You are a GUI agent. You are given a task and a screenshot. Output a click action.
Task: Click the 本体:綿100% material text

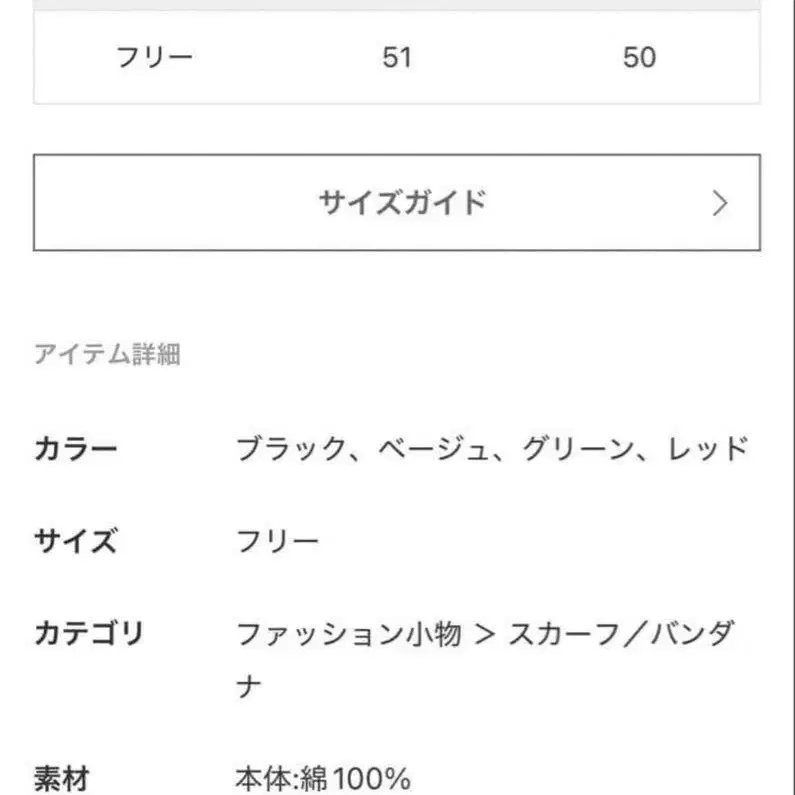(323, 777)
